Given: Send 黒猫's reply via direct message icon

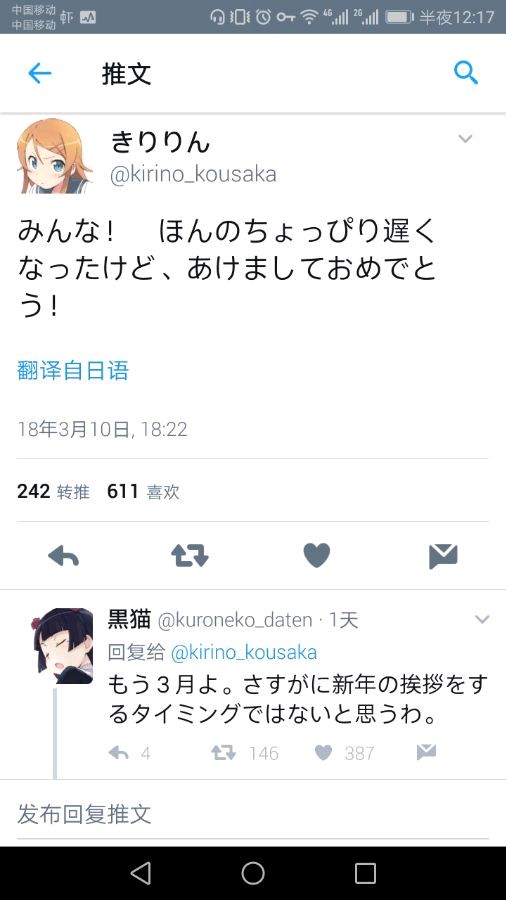Looking at the screenshot, I should click(x=426, y=752).
